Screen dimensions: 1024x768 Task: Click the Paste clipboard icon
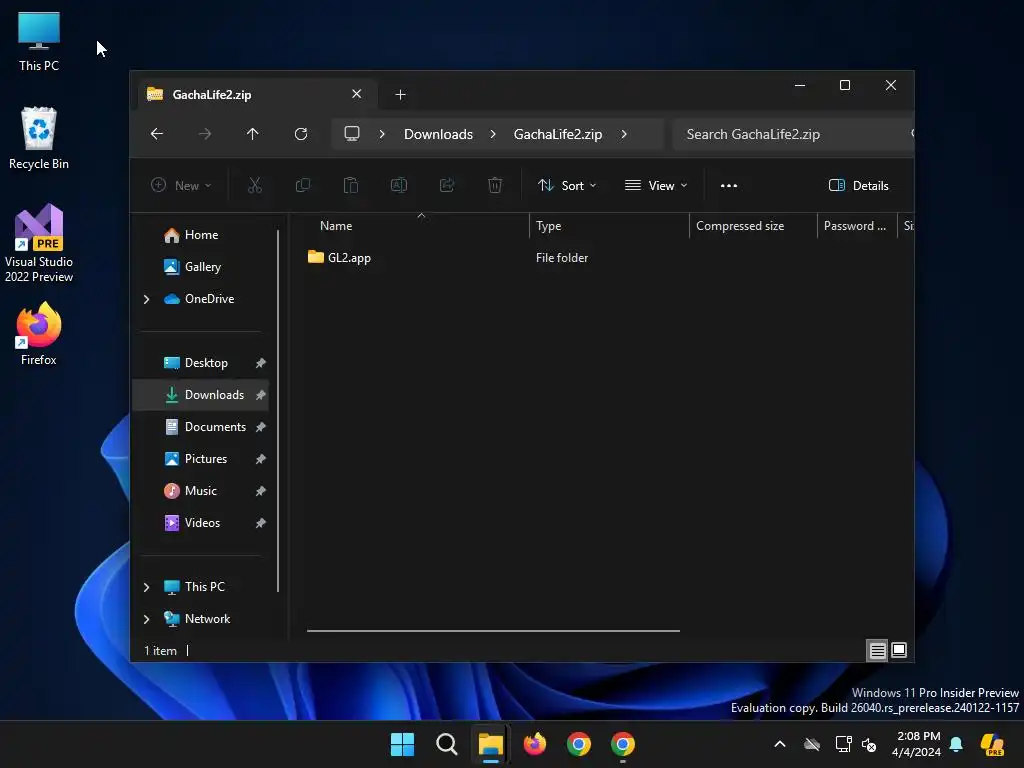[x=351, y=185]
